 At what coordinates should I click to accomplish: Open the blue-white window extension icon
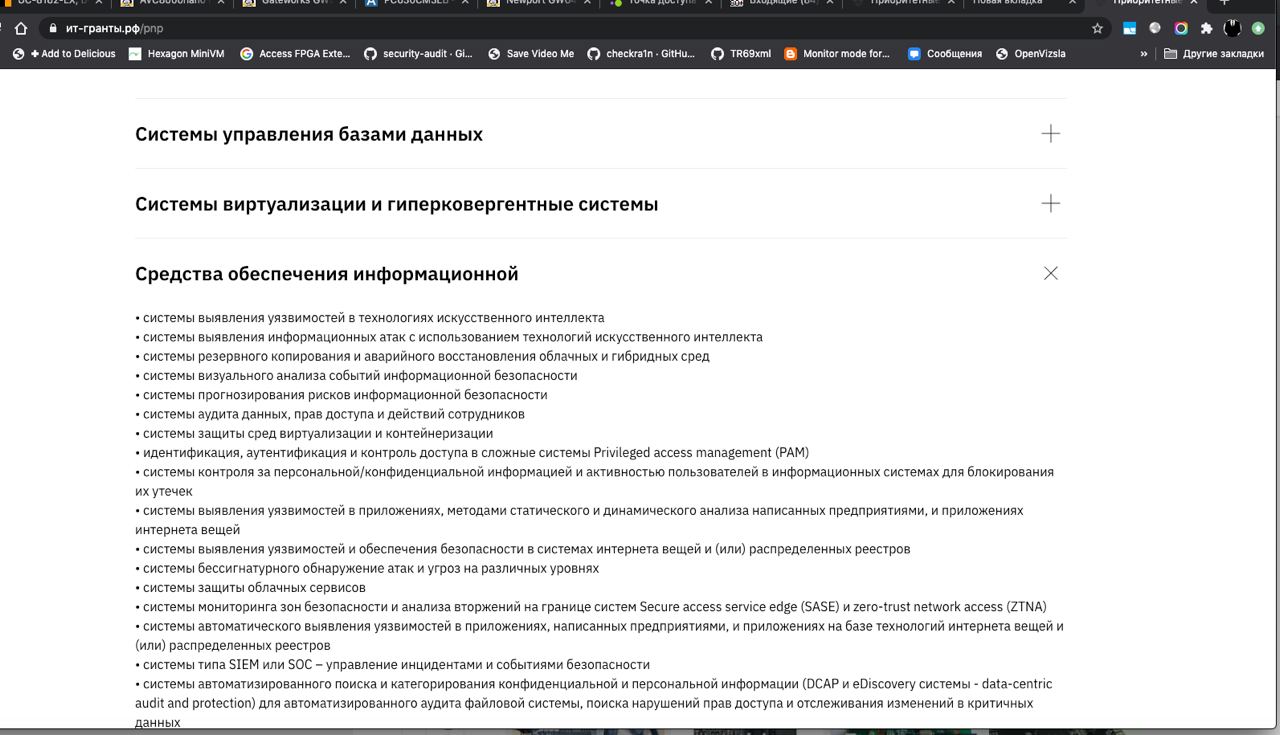(1129, 29)
